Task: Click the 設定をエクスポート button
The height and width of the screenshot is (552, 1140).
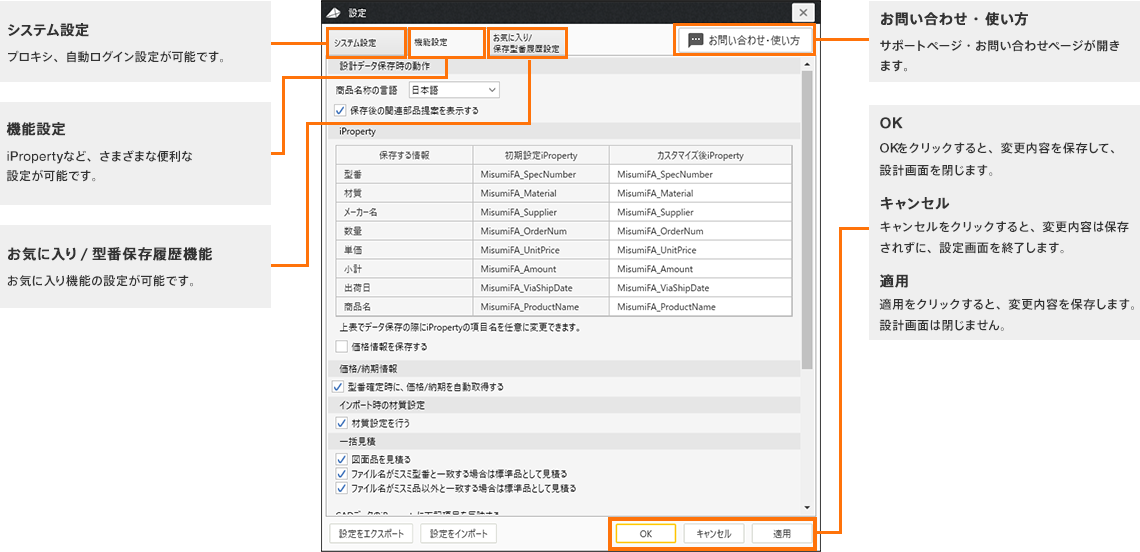Action: [x=372, y=533]
